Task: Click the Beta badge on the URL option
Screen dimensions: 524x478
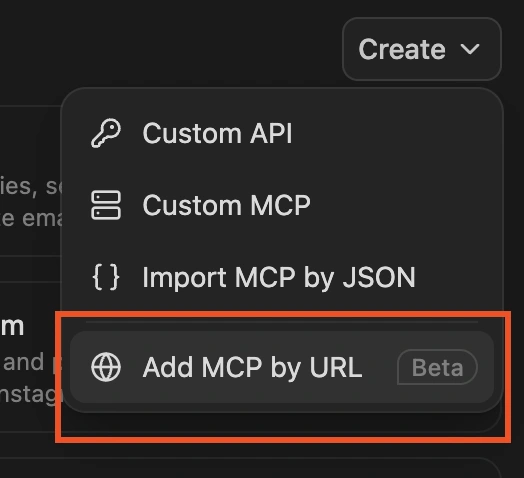Action: (x=437, y=367)
